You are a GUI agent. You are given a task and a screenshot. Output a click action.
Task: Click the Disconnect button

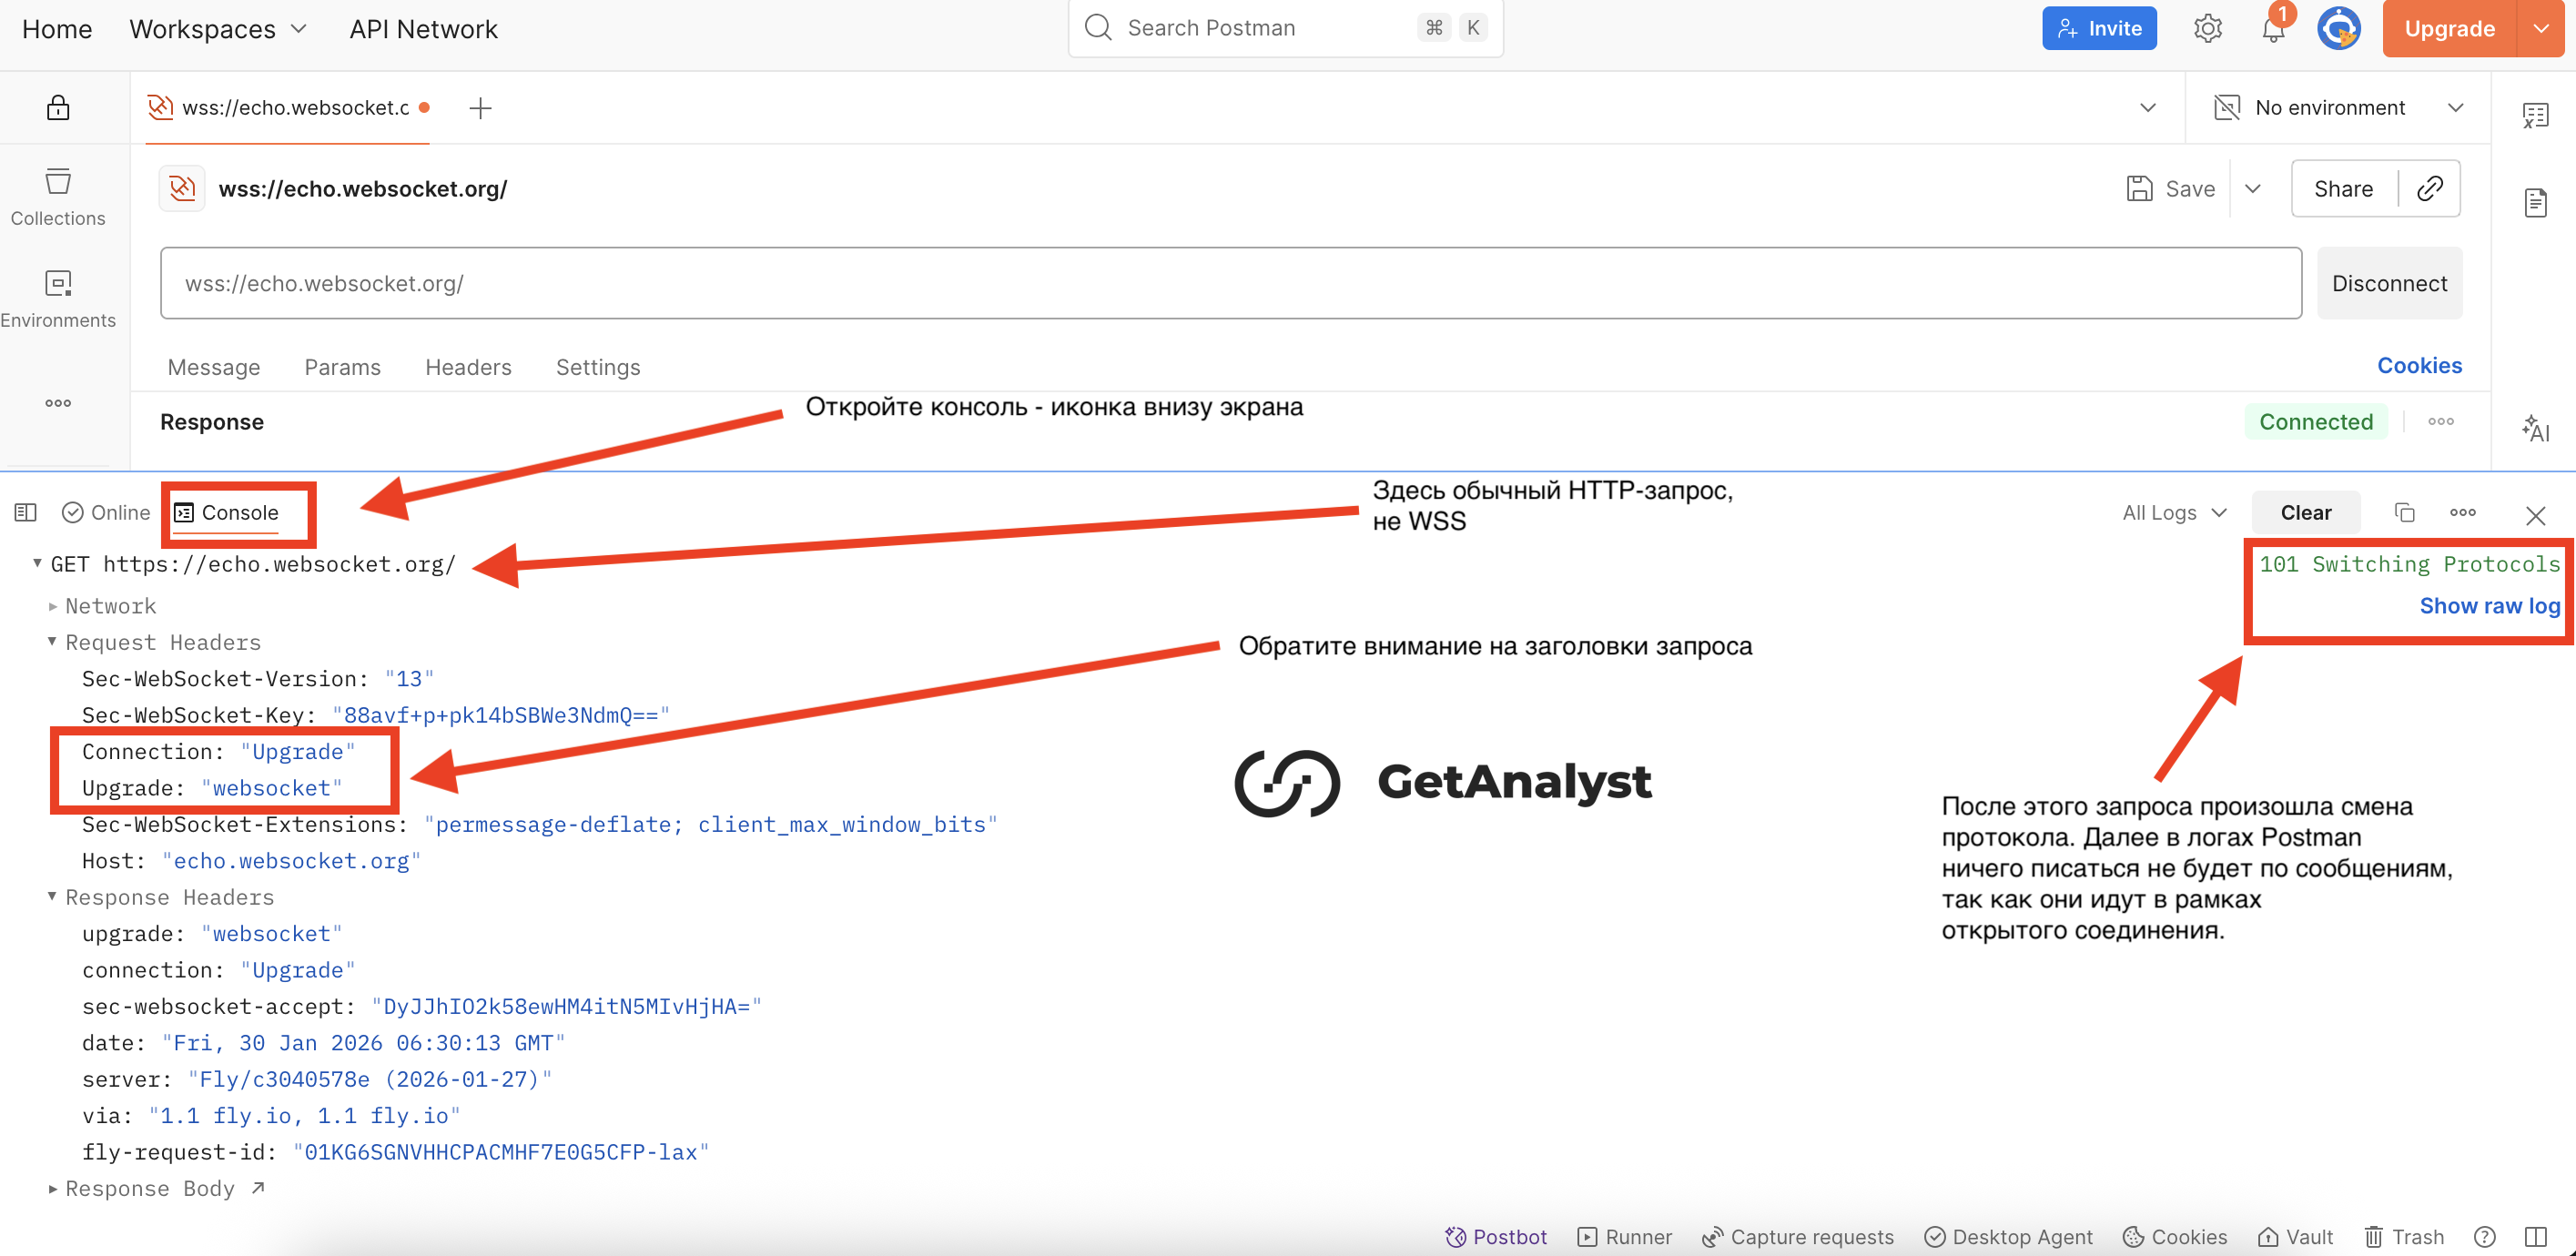[2388, 283]
